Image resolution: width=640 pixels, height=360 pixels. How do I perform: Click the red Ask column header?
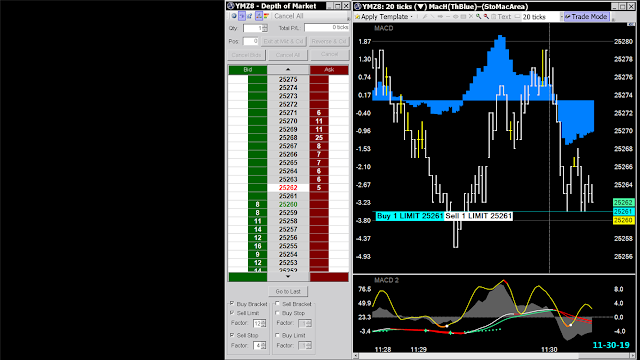pyautogui.click(x=329, y=70)
